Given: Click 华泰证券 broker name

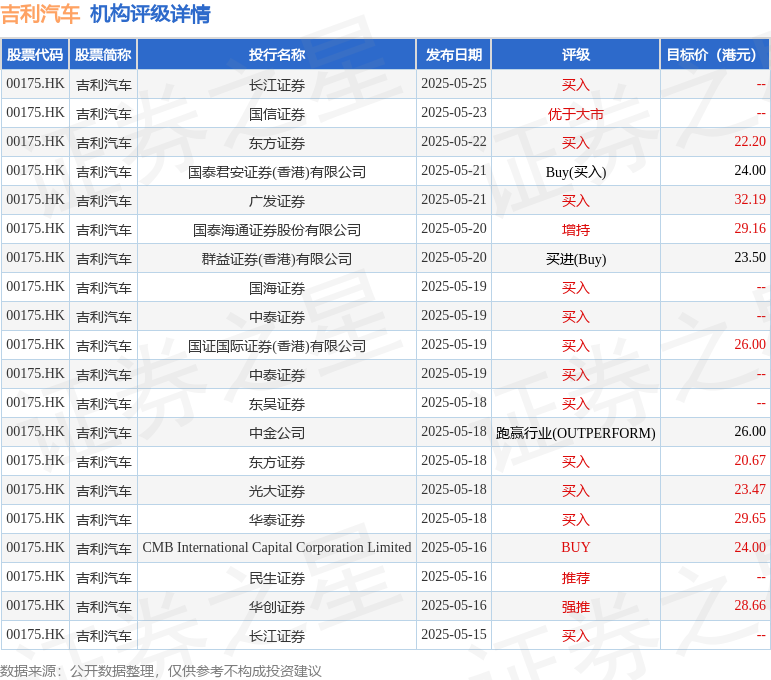Looking at the screenshot, I should tap(277, 520).
